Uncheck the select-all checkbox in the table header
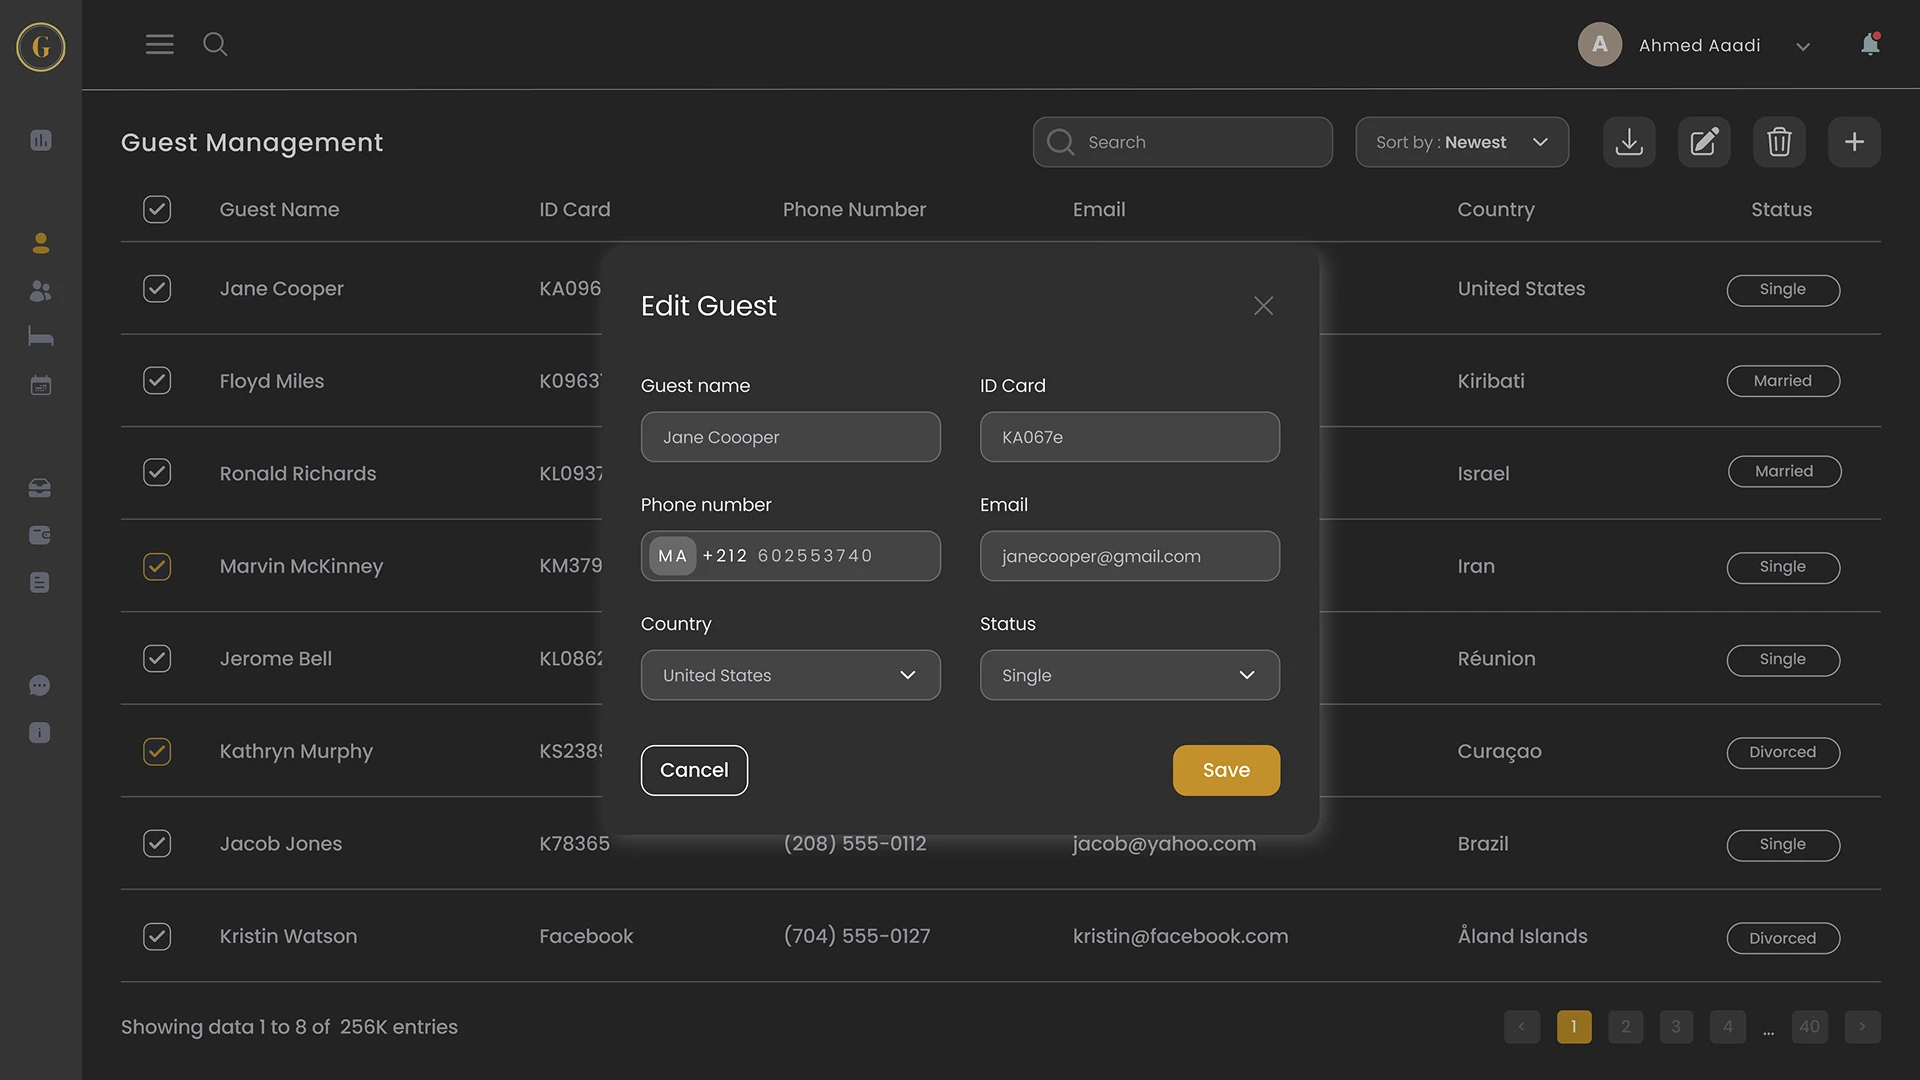The width and height of the screenshot is (1920, 1080). pos(157,209)
